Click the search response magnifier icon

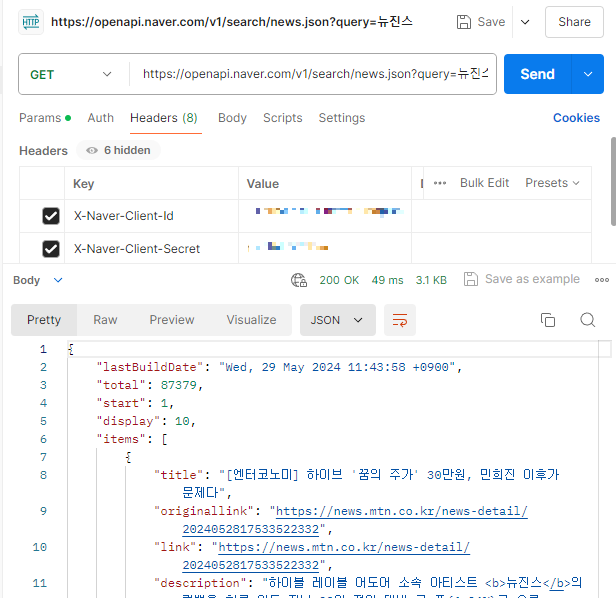tap(588, 320)
